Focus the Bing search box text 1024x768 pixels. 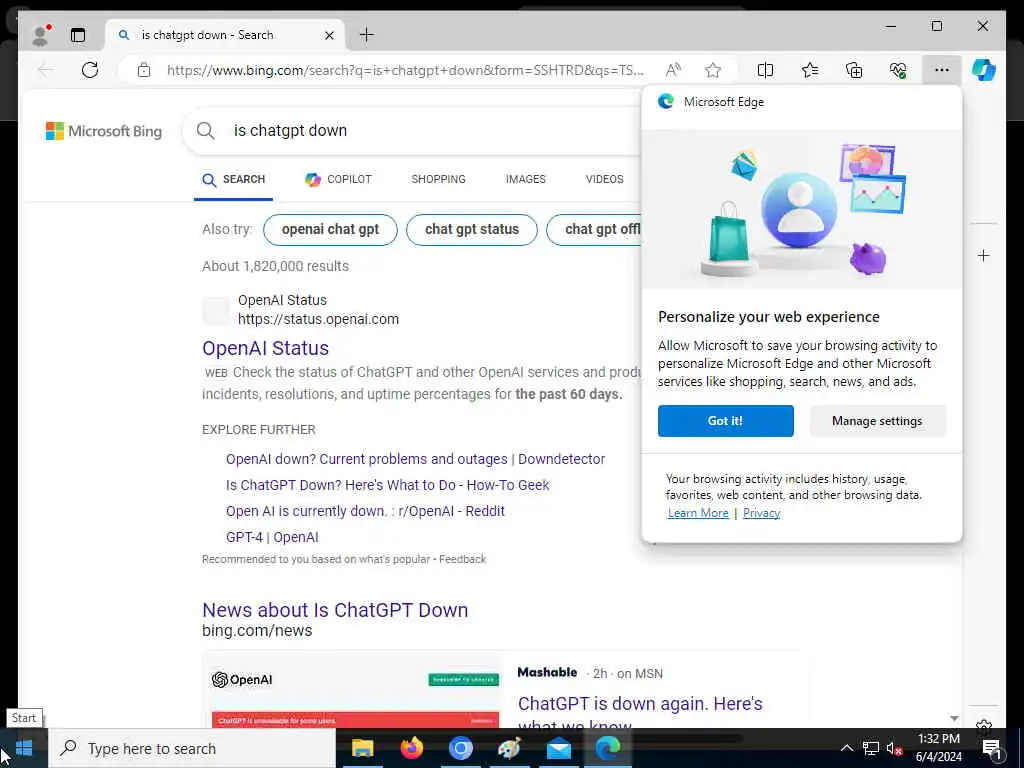[291, 131]
